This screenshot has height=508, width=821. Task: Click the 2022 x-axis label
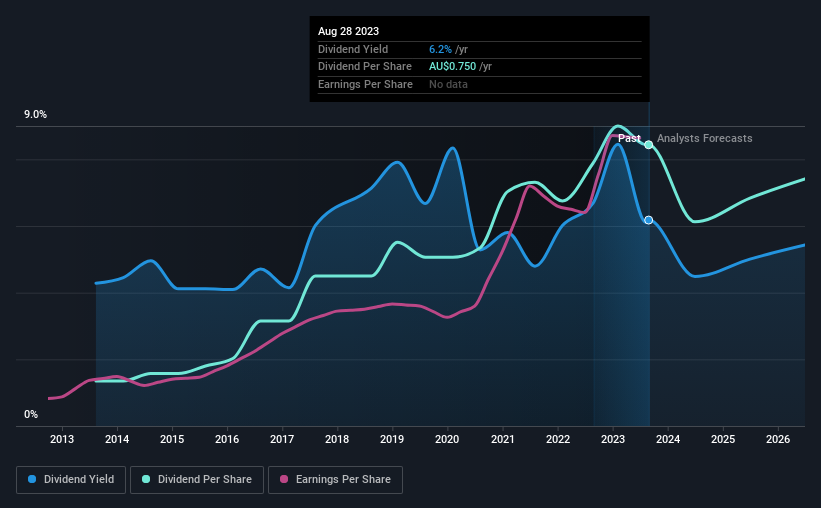[x=558, y=439]
